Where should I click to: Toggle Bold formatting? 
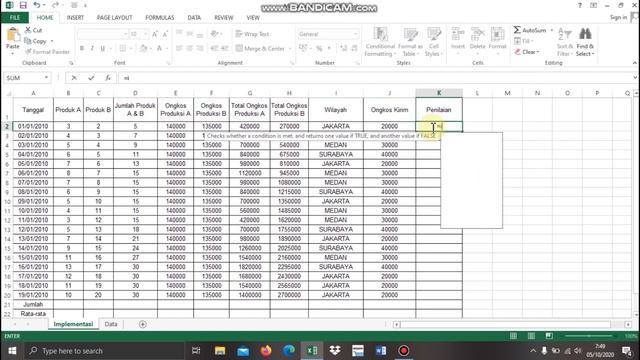(x=82, y=49)
